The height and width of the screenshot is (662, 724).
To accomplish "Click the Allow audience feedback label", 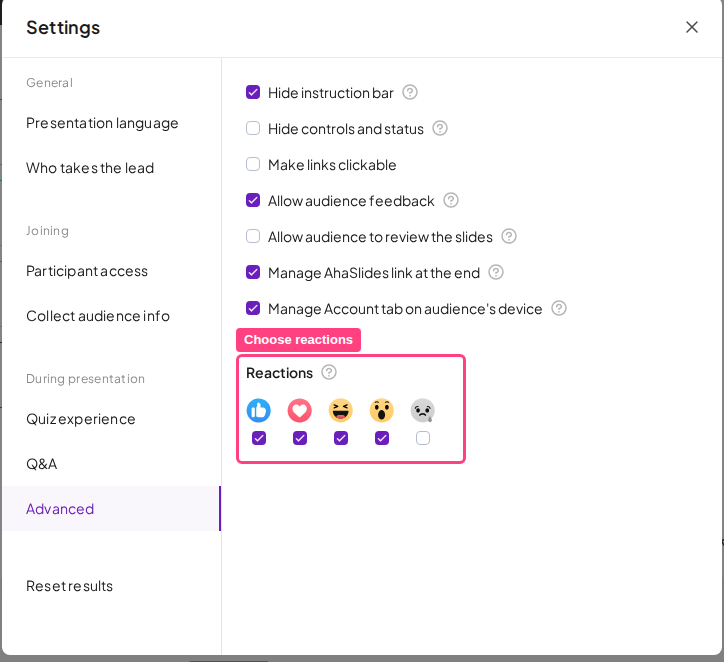I will tap(351, 201).
